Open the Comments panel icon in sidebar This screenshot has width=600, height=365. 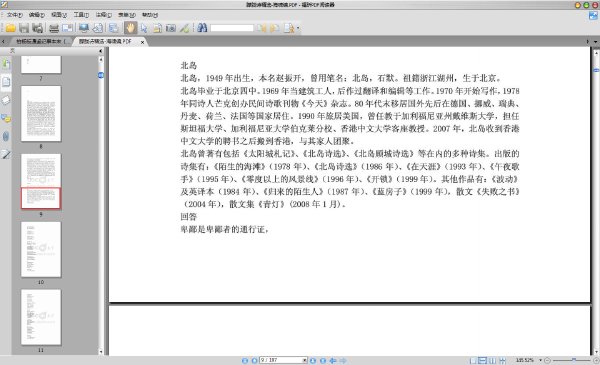tap(6, 118)
